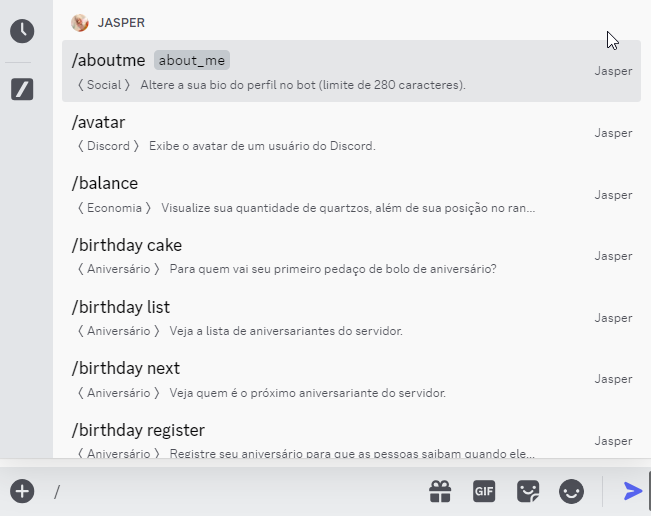
Task: Choose the /avatar command
Action: click(x=98, y=122)
